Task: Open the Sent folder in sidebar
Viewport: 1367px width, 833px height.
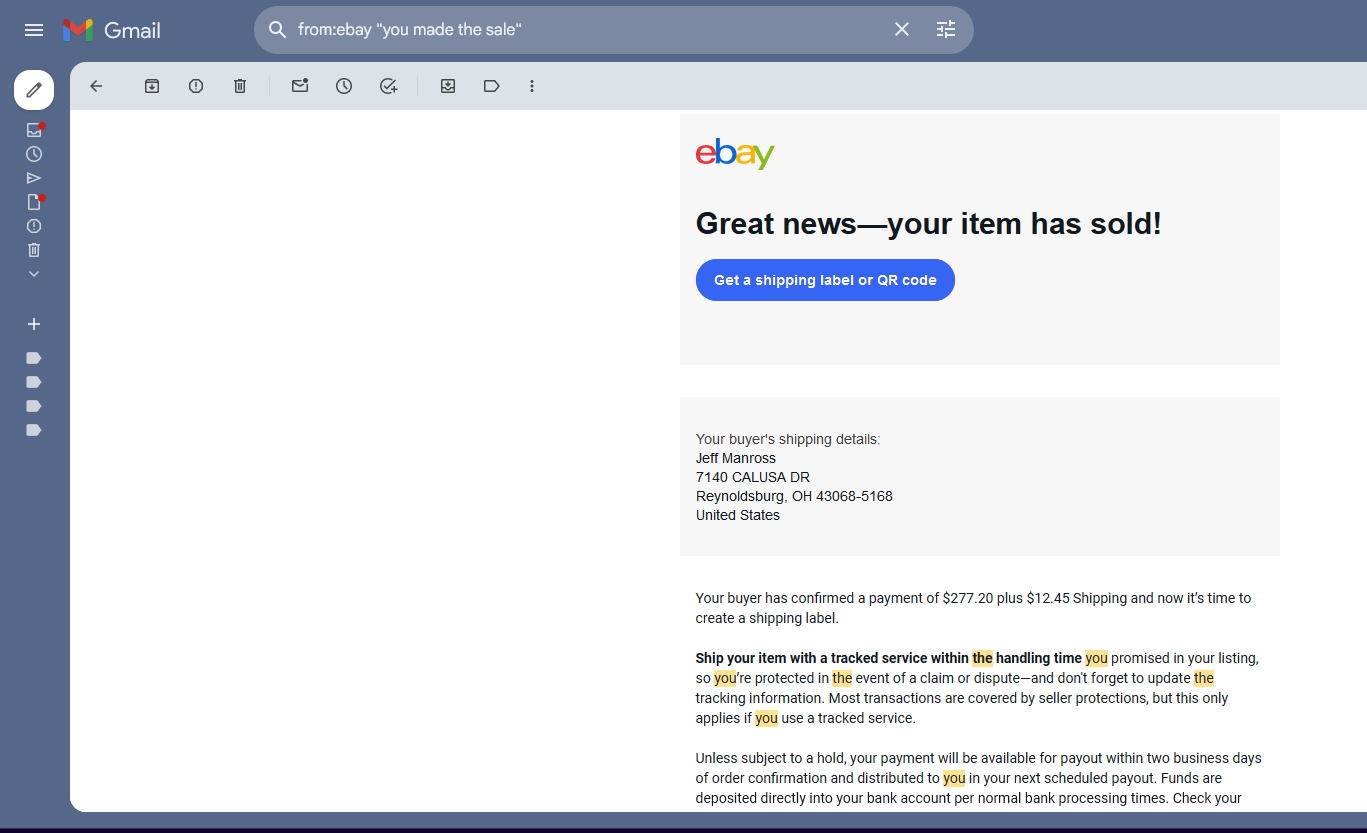Action: (x=34, y=178)
